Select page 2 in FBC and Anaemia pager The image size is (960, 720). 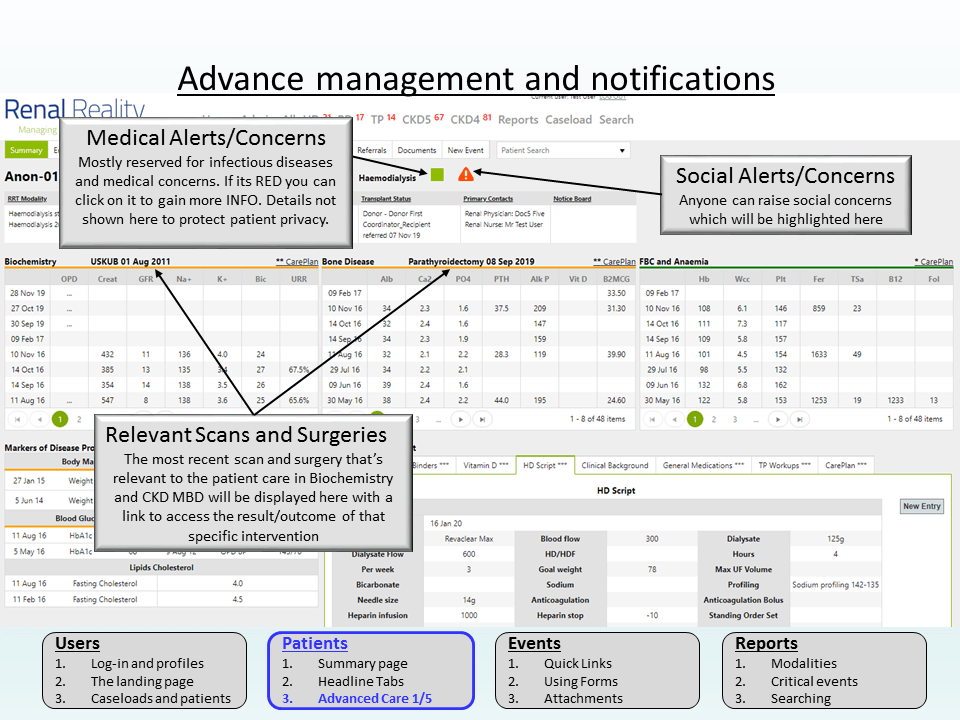713,420
